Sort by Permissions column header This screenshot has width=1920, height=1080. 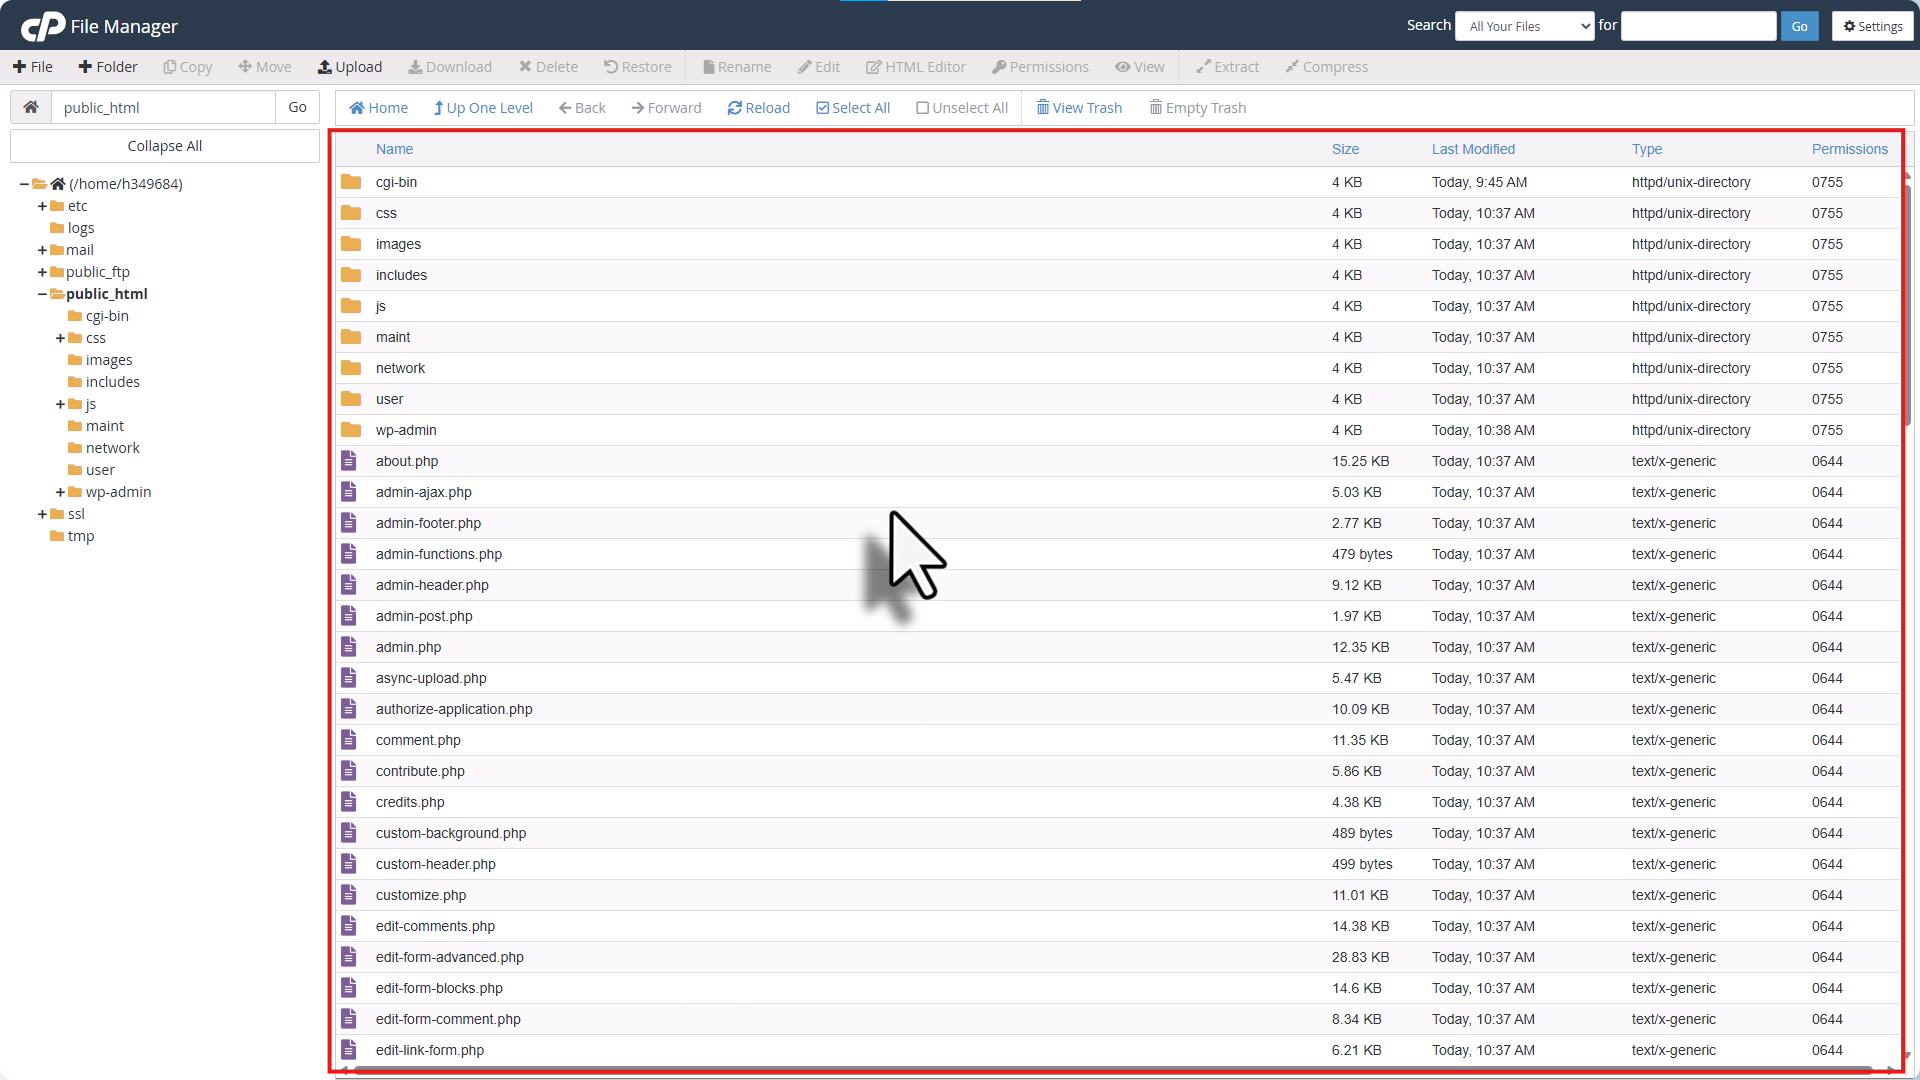pyautogui.click(x=1849, y=149)
